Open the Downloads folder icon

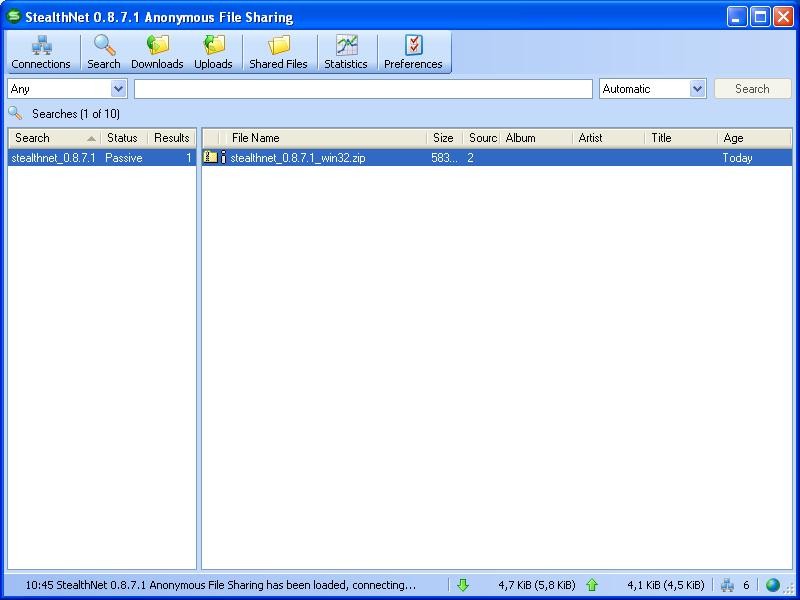tap(158, 45)
